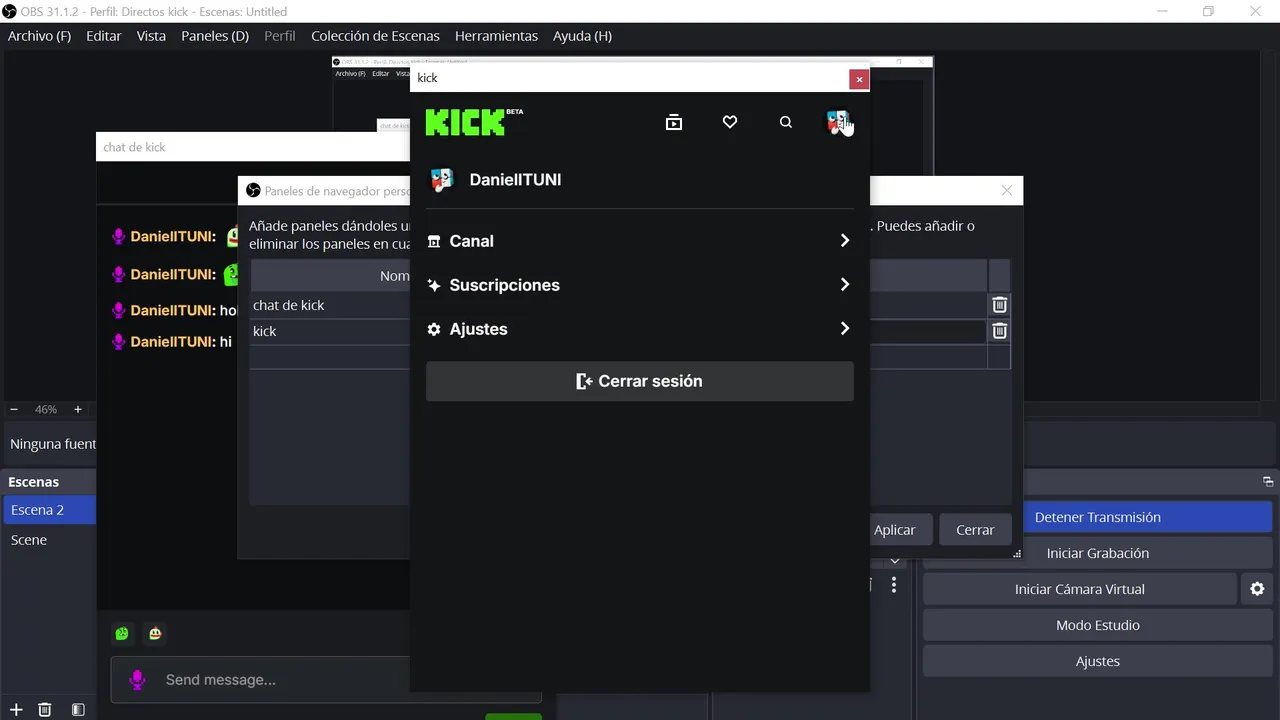Open scene filters icon
This screenshot has width=1280, height=720.
click(x=78, y=710)
